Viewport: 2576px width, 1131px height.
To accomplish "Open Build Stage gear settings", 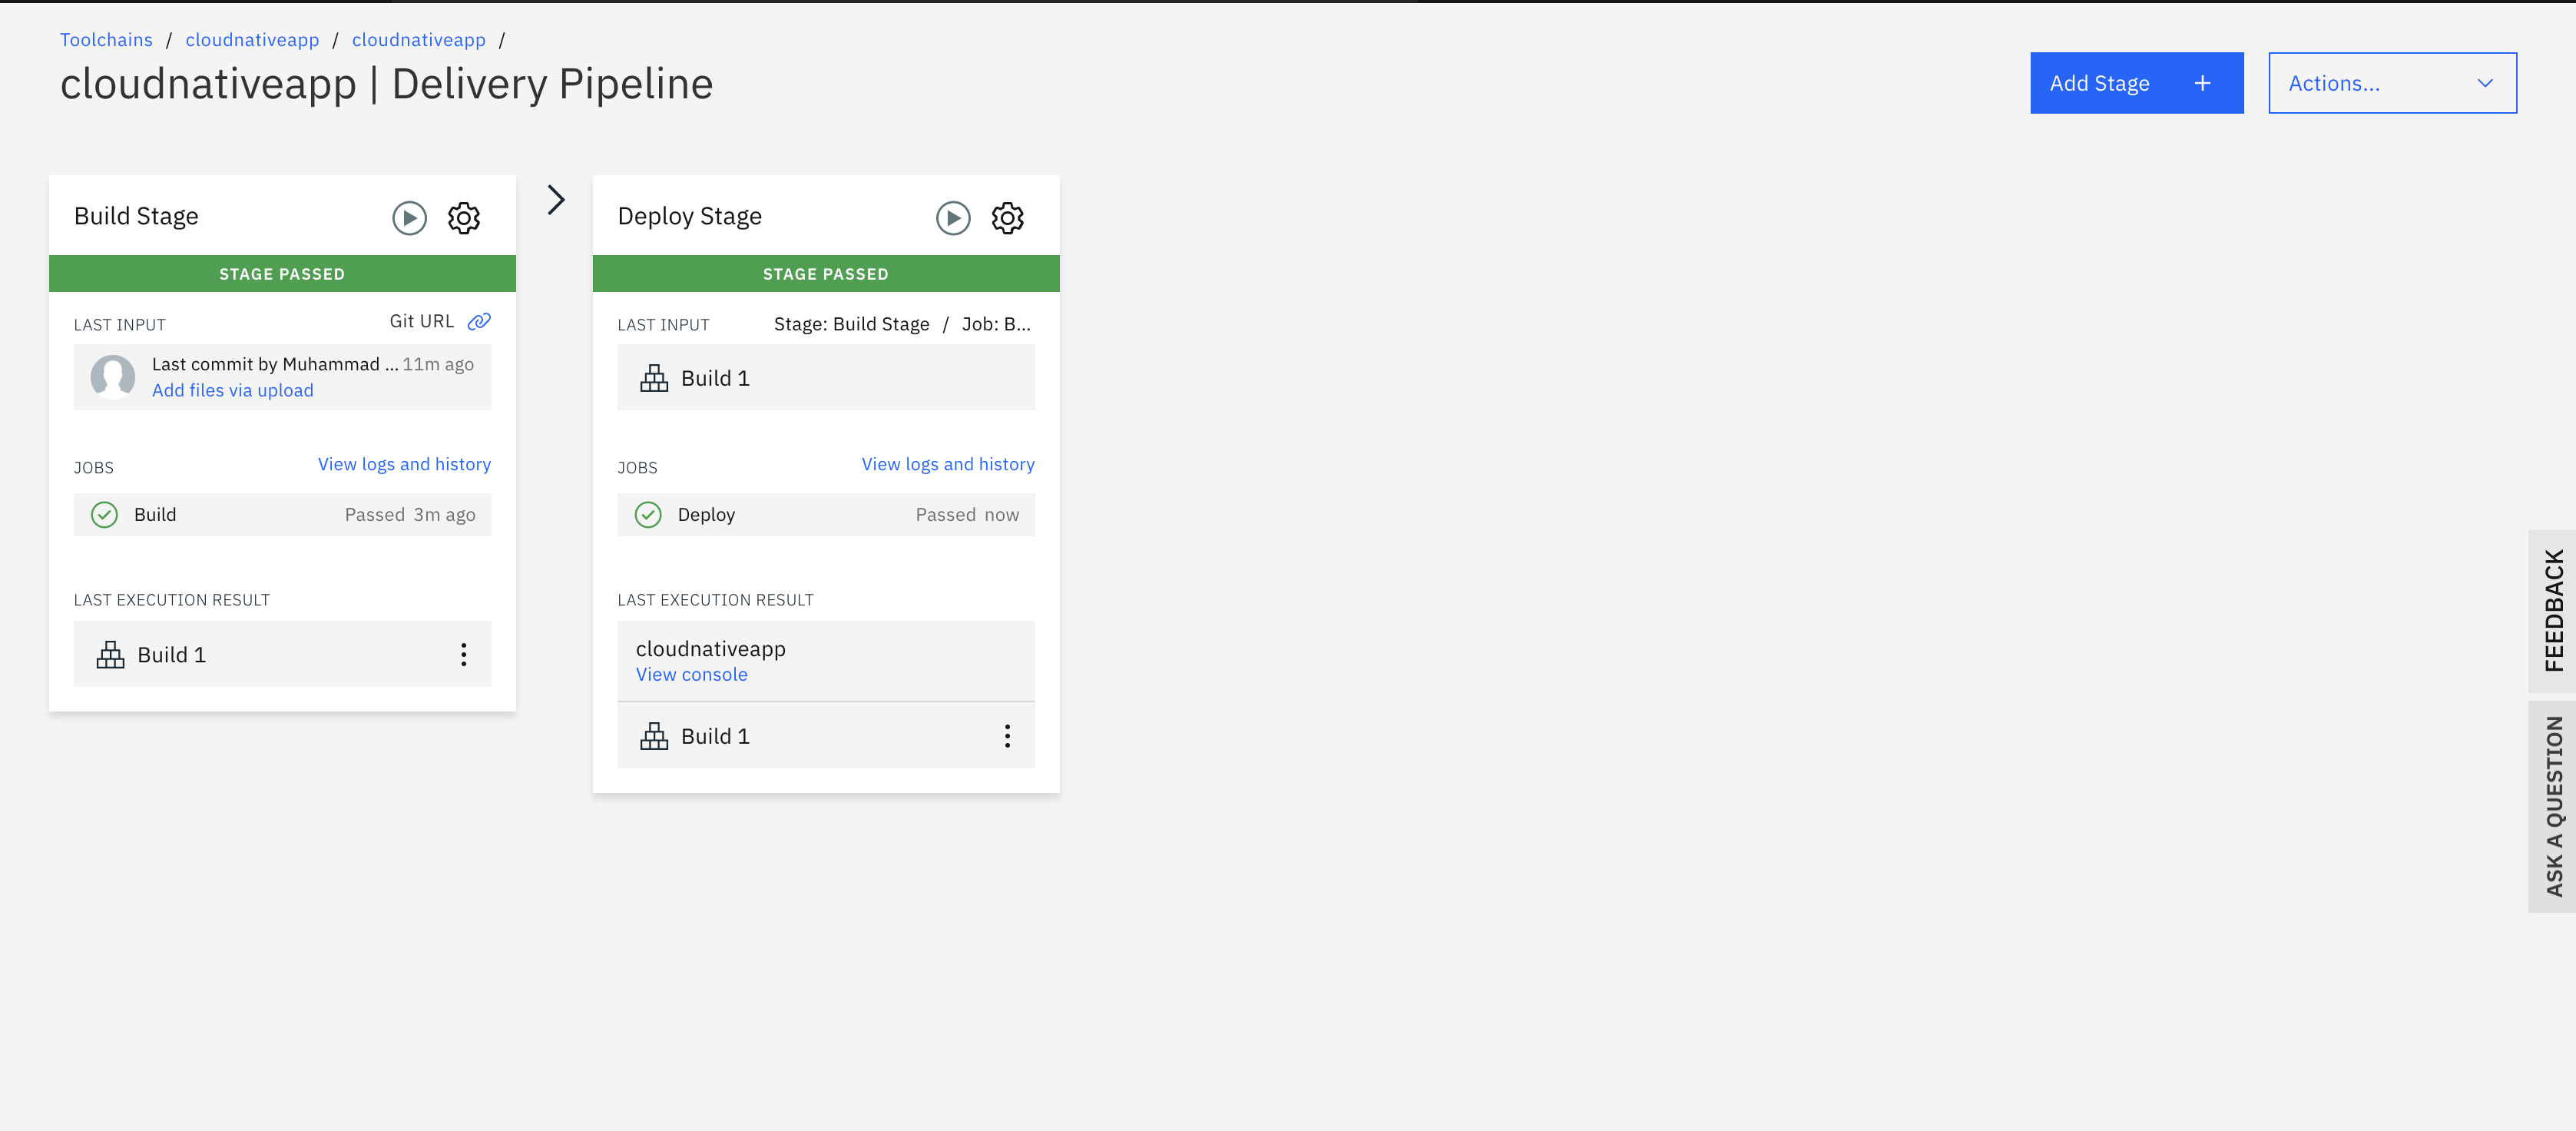I will tap(464, 217).
